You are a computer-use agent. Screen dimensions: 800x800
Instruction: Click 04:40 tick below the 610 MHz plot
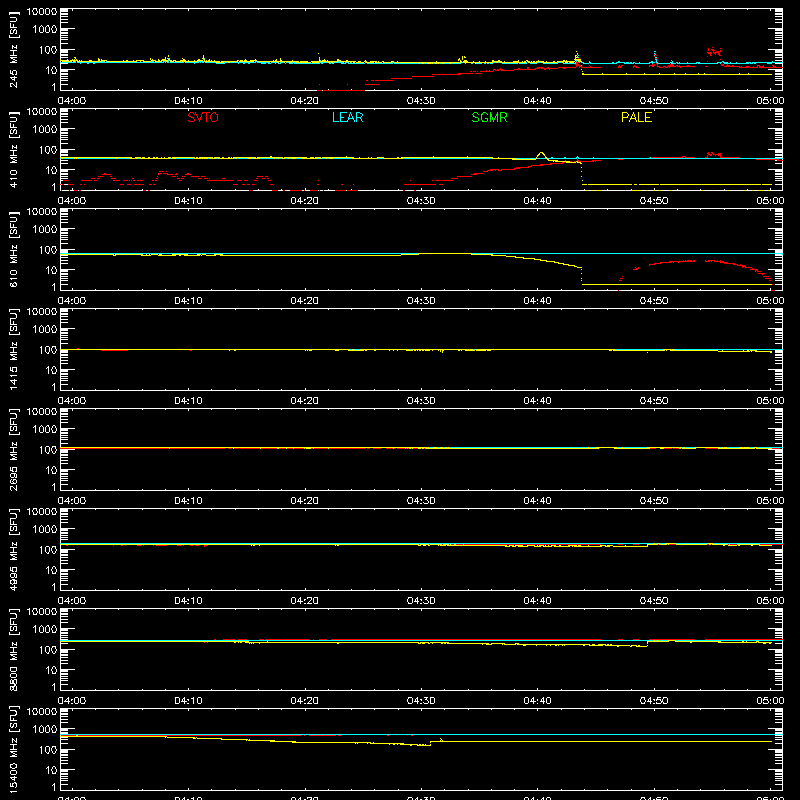coord(537,301)
